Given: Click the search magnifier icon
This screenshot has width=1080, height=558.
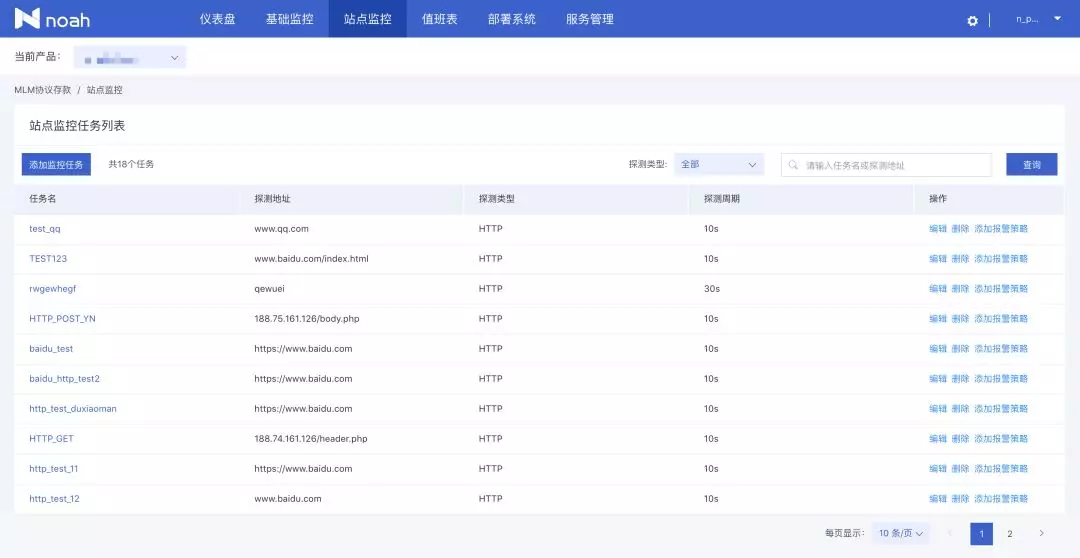Looking at the screenshot, I should pyautogui.click(x=793, y=165).
